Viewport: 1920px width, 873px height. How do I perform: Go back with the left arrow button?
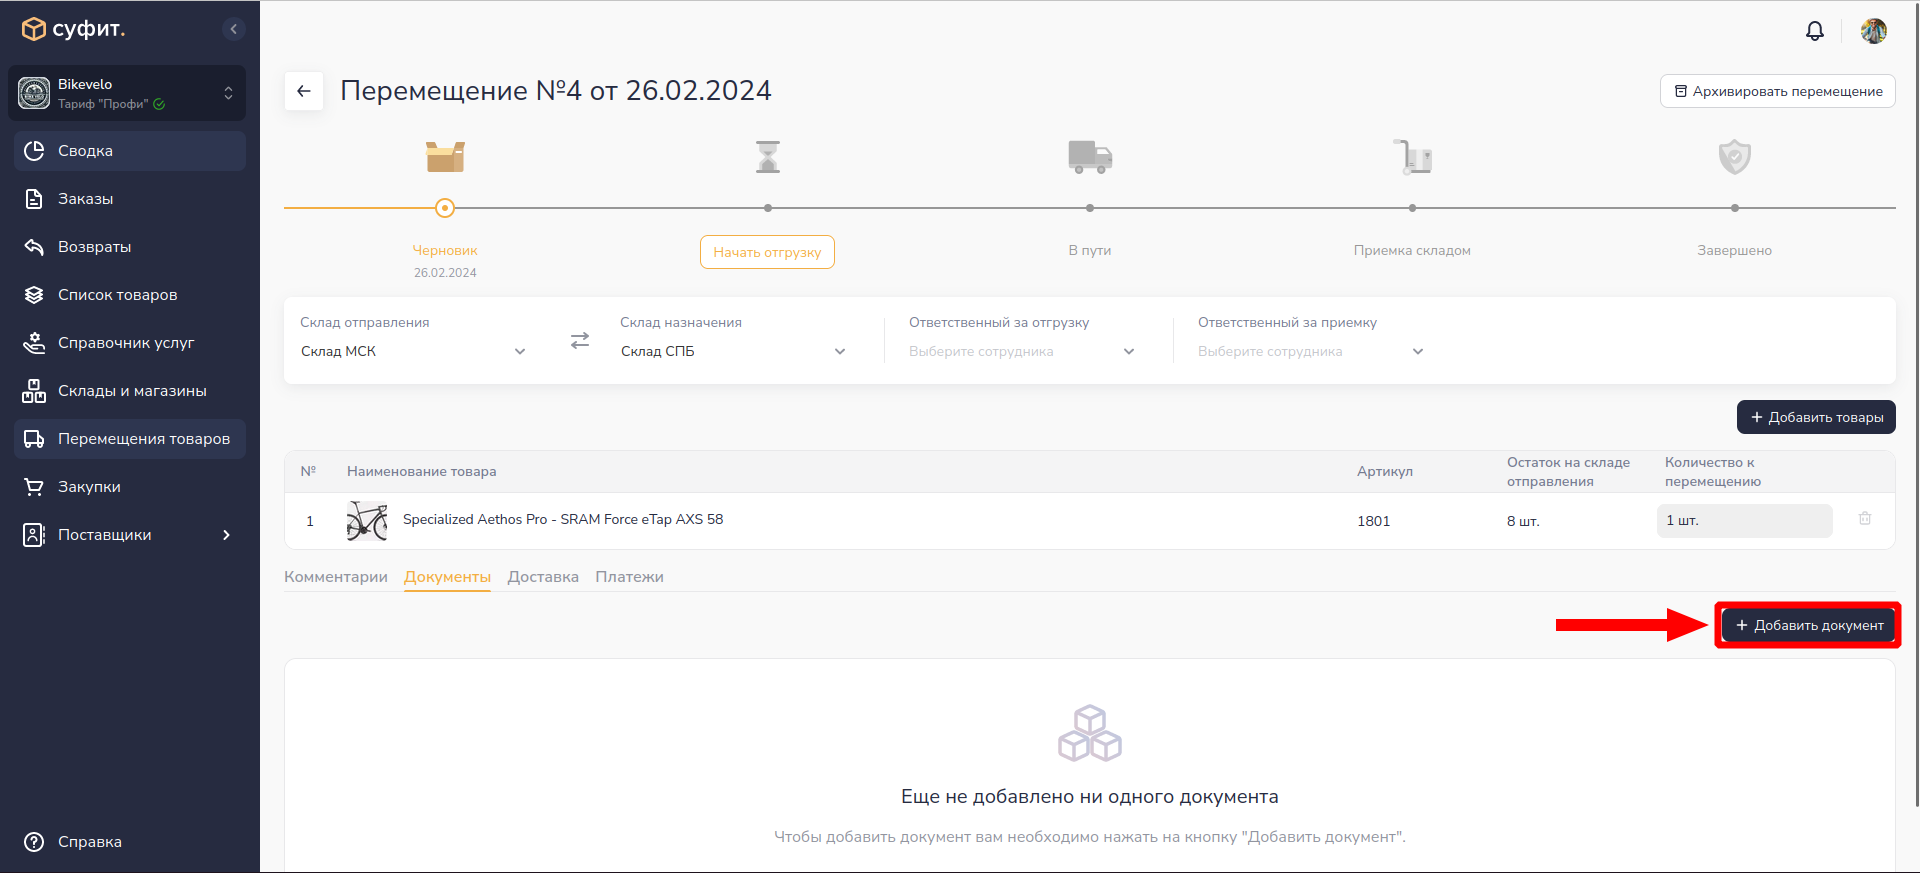click(304, 91)
